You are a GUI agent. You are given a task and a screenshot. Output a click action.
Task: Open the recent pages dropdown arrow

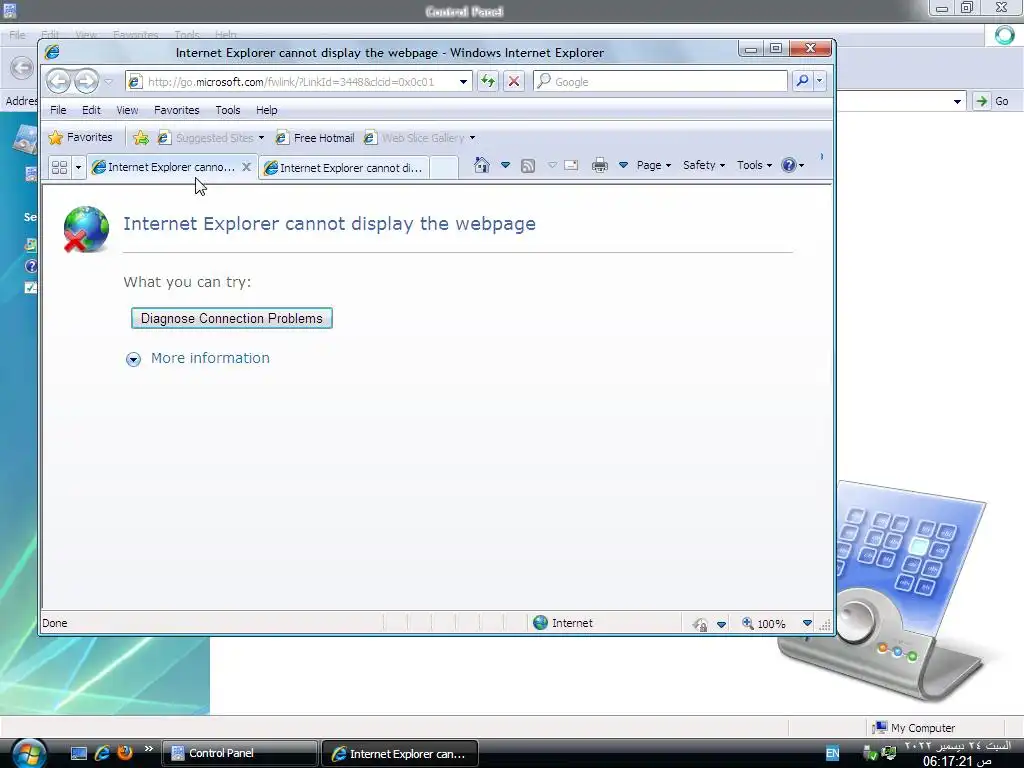point(109,82)
